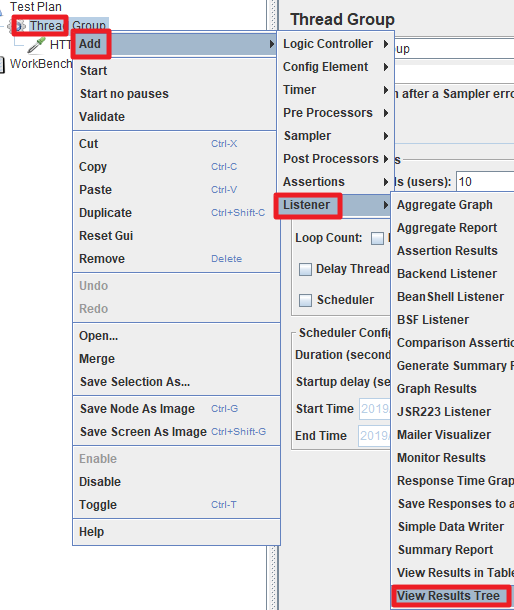Choose Save Screen As Image

point(176,431)
